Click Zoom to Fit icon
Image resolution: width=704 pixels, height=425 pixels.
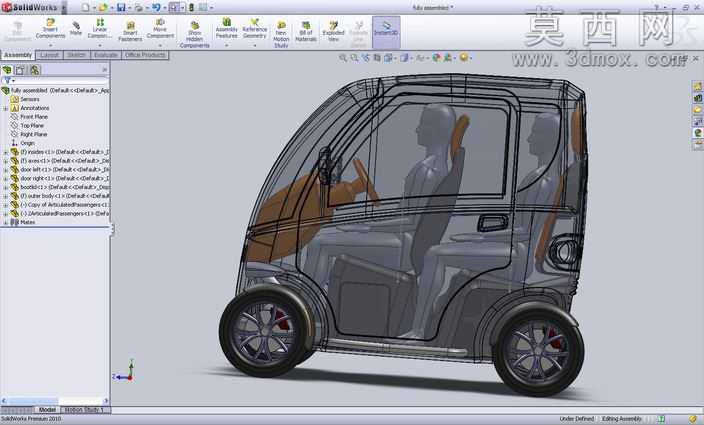point(343,58)
